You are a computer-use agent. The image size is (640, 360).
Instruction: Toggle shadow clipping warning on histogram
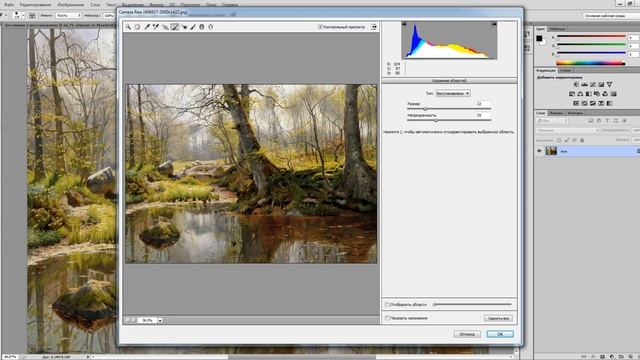[404, 24]
